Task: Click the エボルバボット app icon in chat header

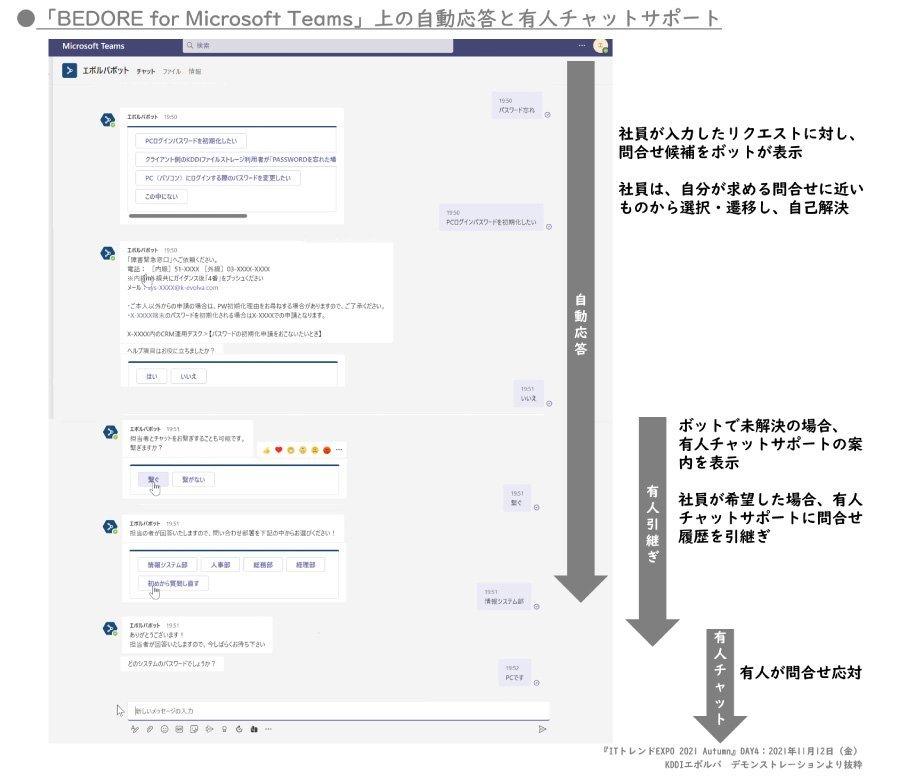Action: pos(69,71)
